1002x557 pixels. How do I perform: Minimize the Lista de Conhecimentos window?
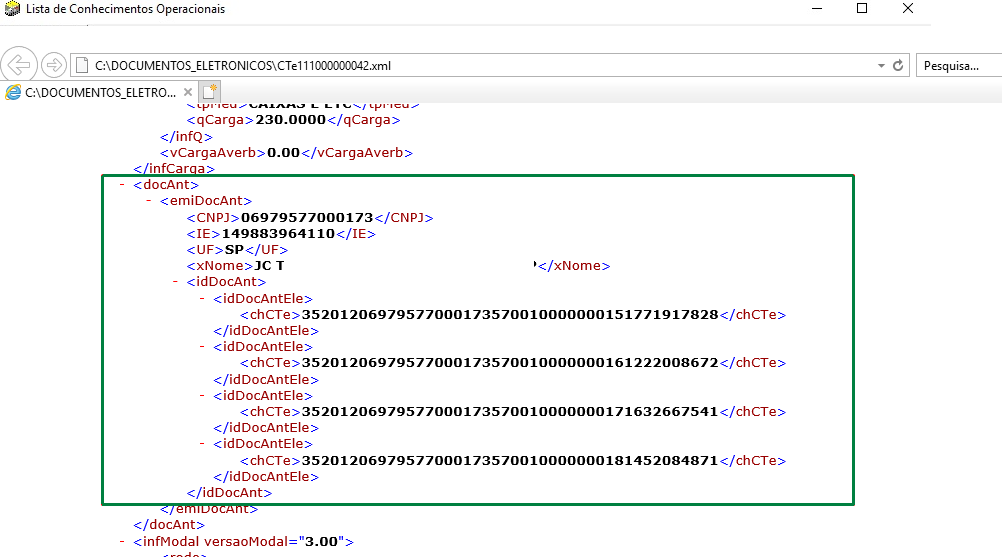pyautogui.click(x=817, y=9)
